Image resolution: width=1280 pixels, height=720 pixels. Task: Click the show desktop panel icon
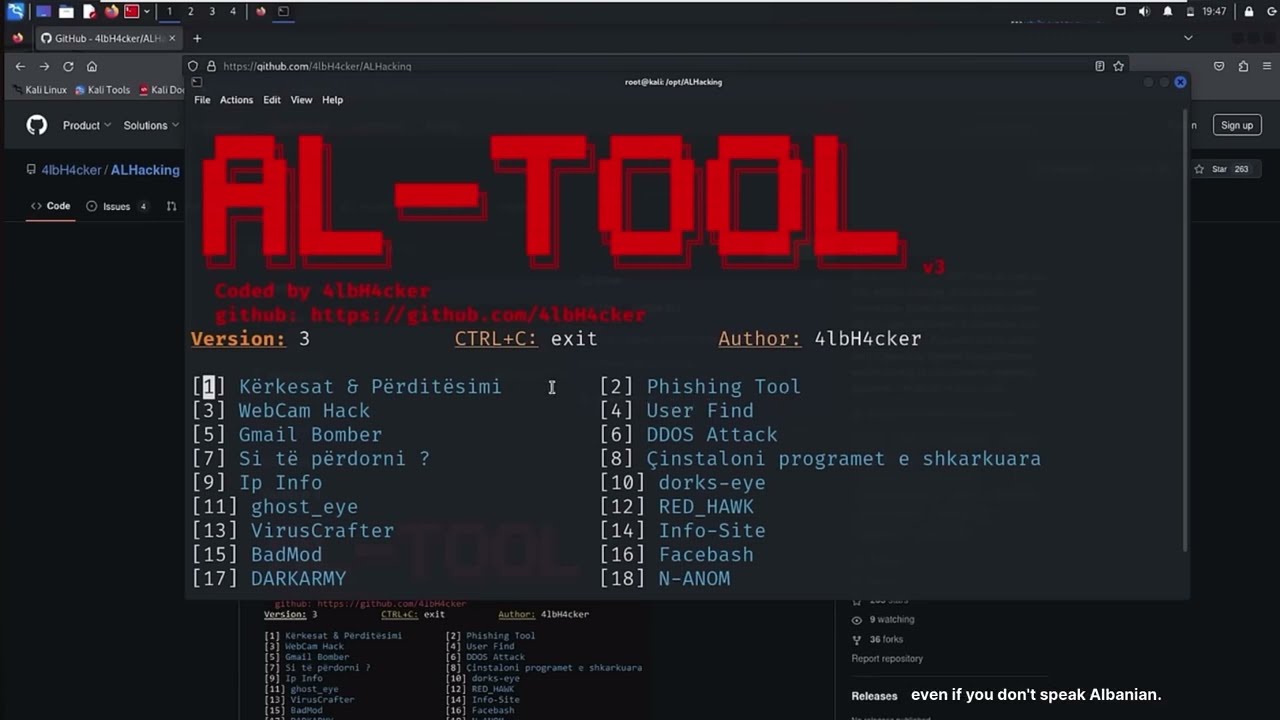coord(44,11)
